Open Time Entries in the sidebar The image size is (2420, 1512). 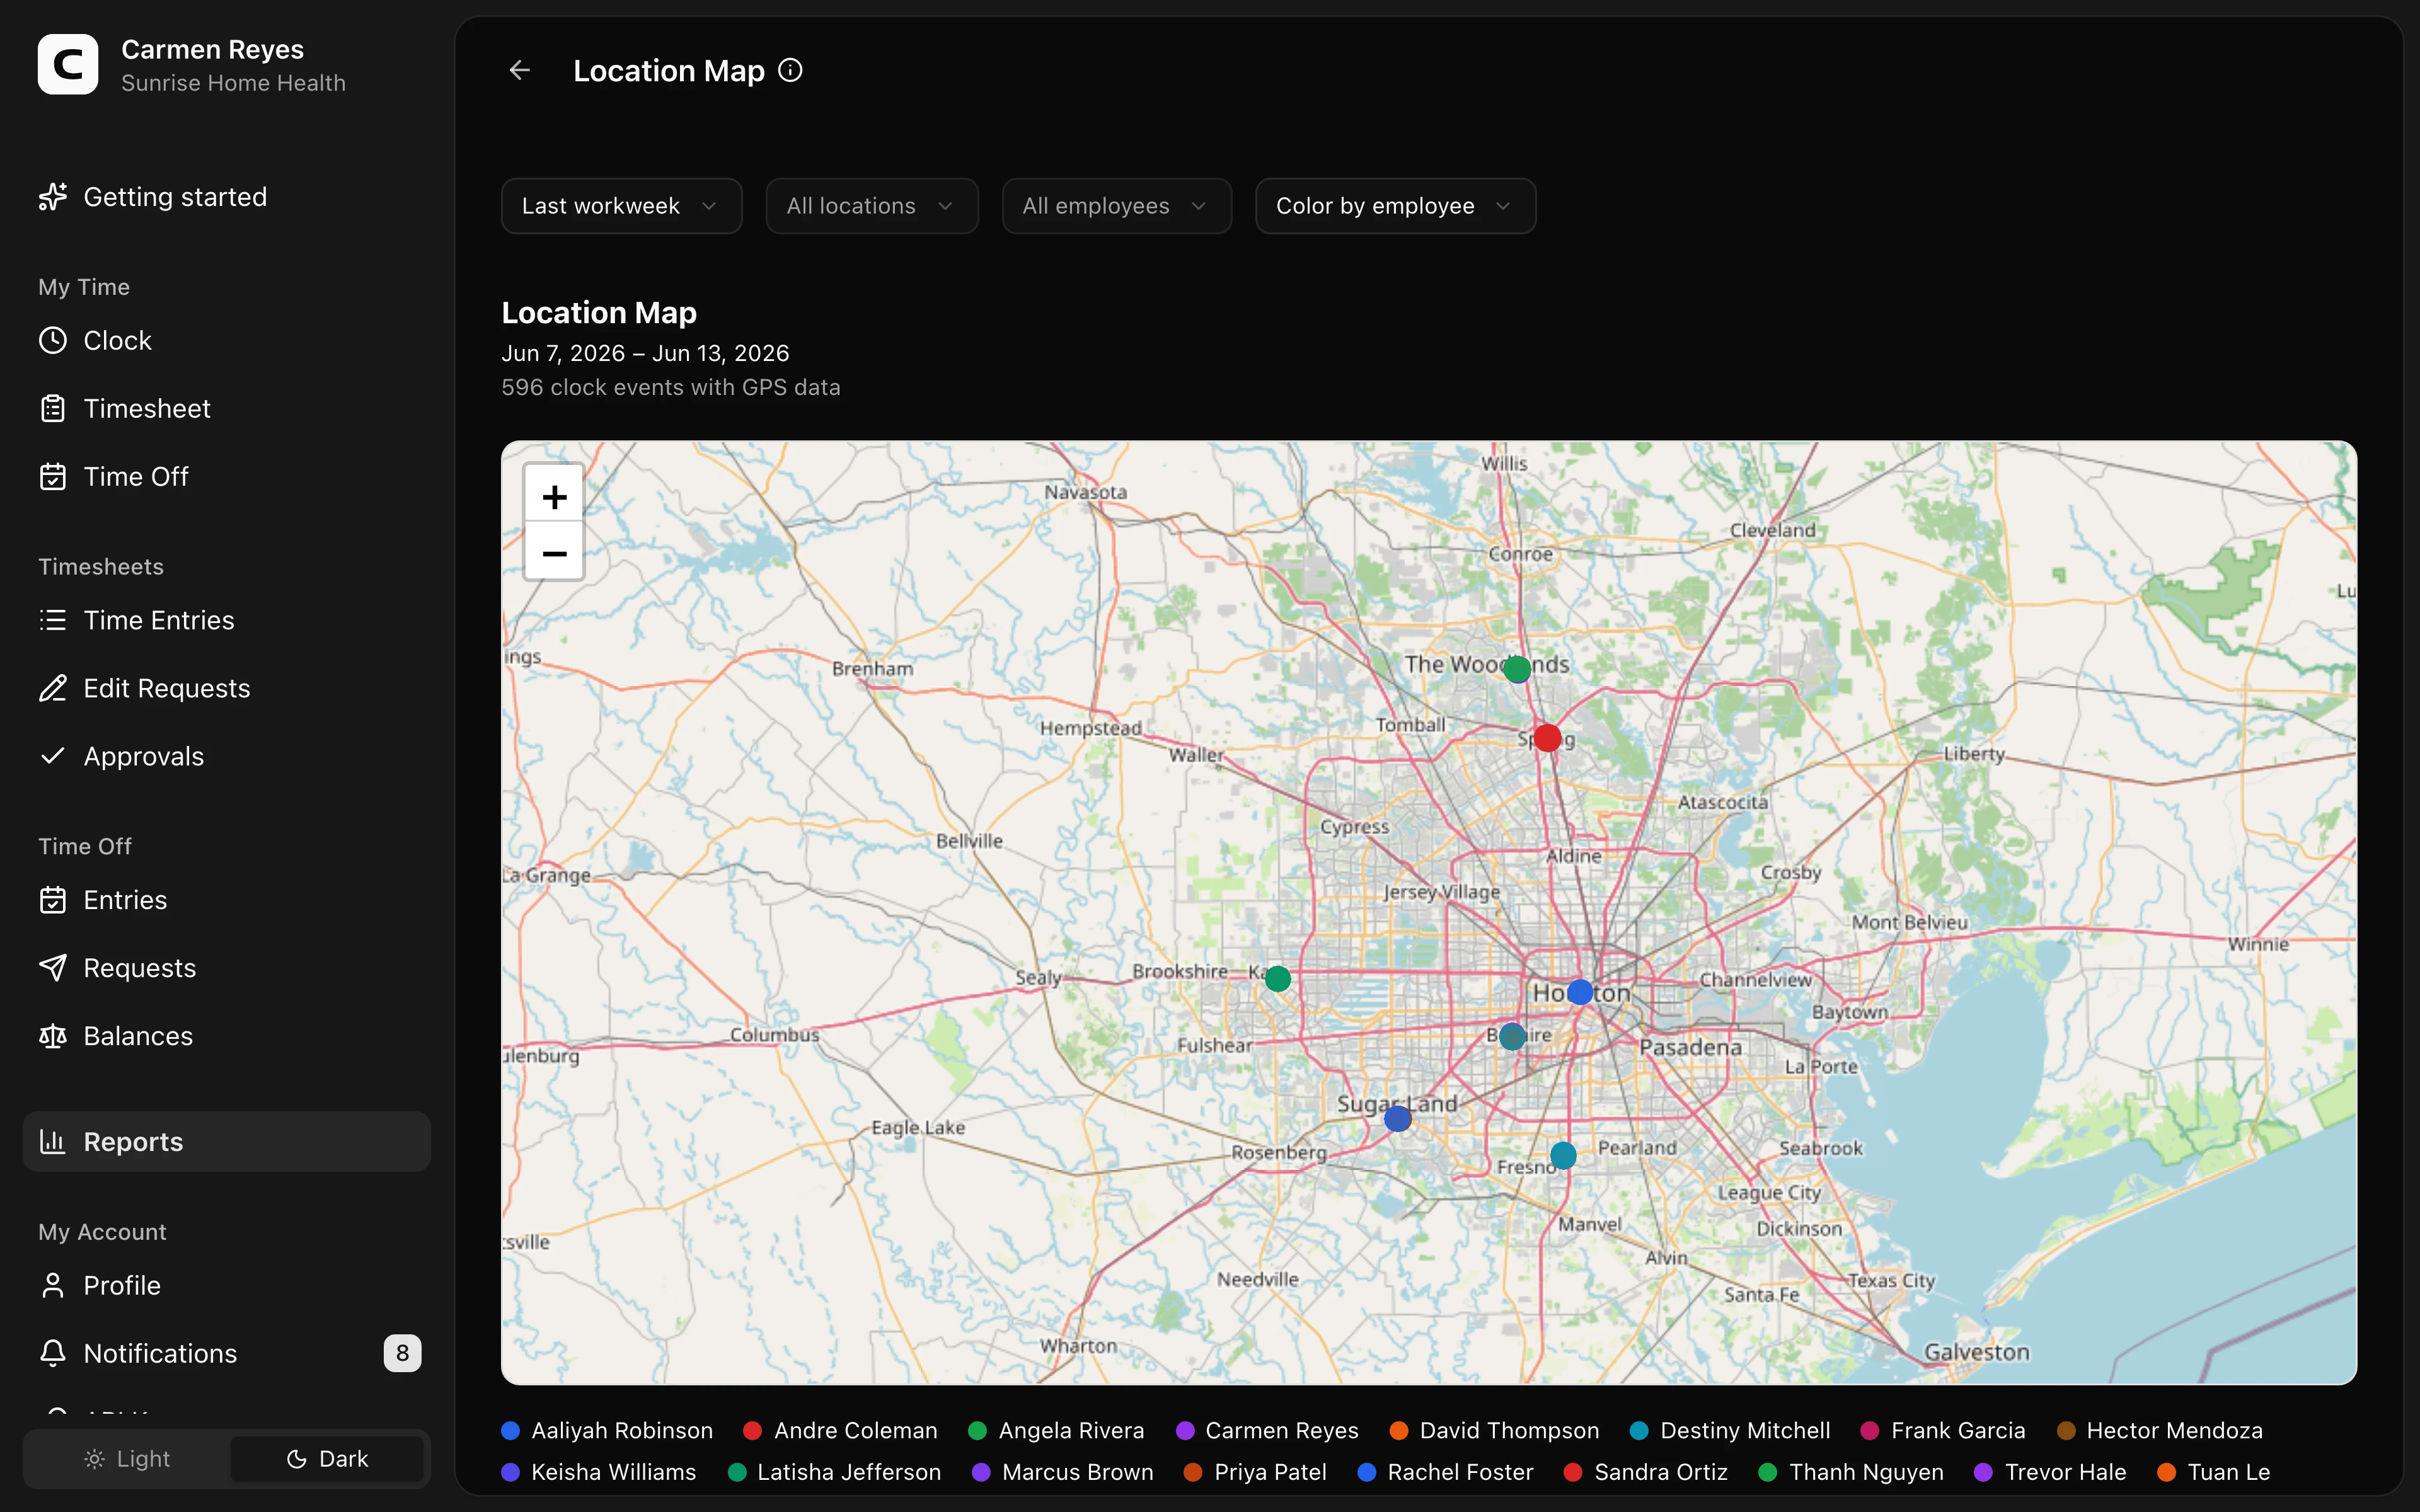[x=226, y=620]
